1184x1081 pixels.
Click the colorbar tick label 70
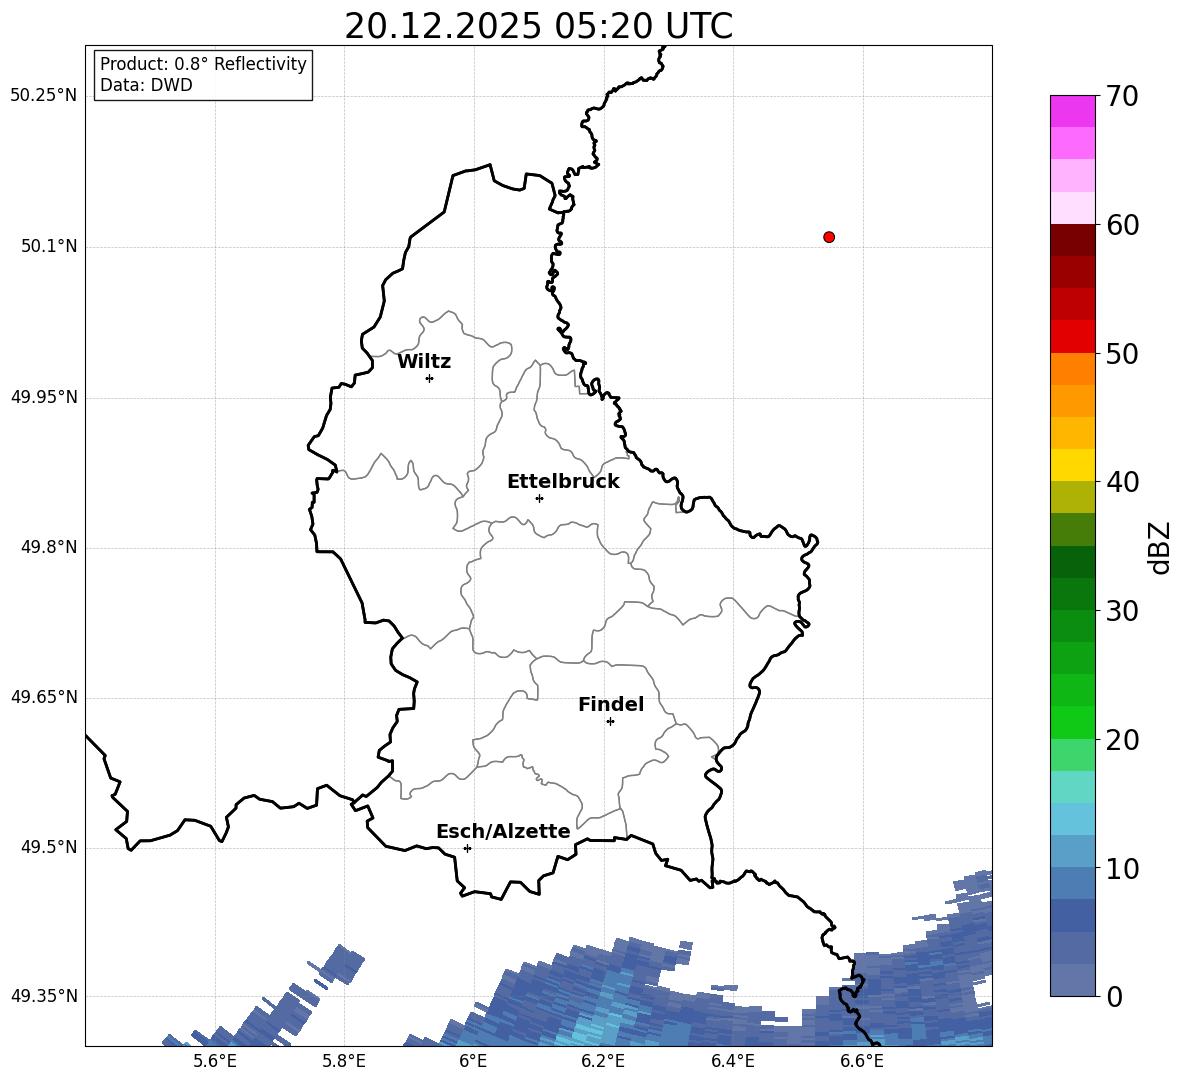1122,97
